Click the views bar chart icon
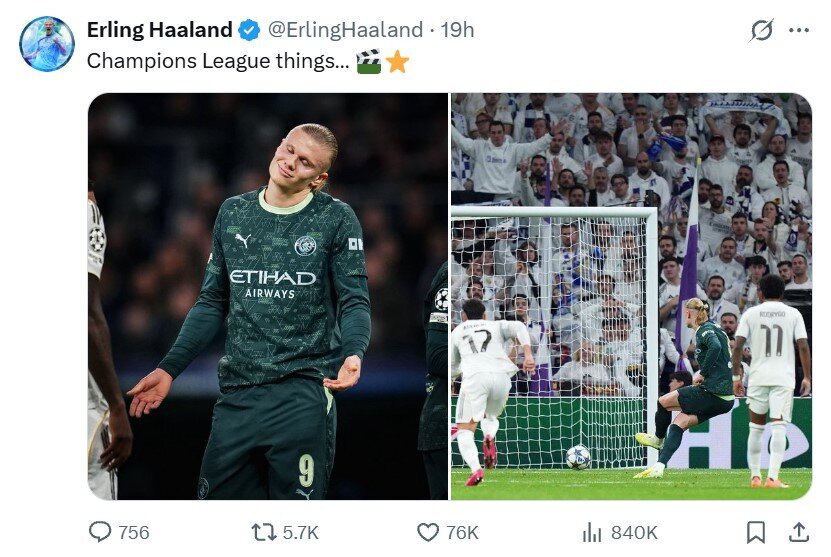Image resolution: width=831 pixels, height=557 pixels. point(592,532)
